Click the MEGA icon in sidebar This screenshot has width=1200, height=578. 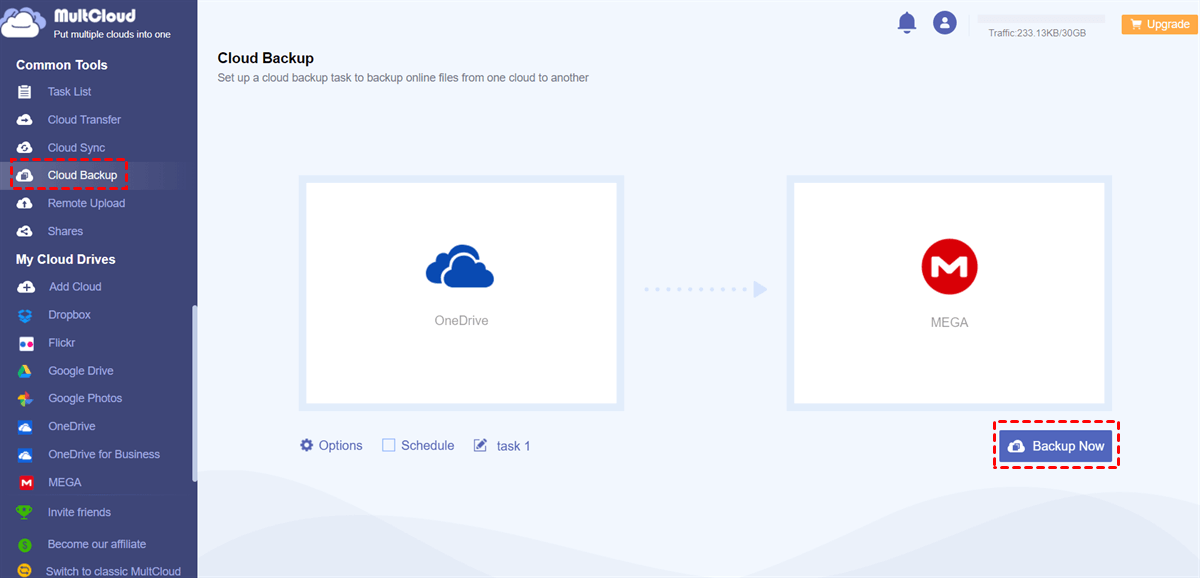tap(25, 483)
